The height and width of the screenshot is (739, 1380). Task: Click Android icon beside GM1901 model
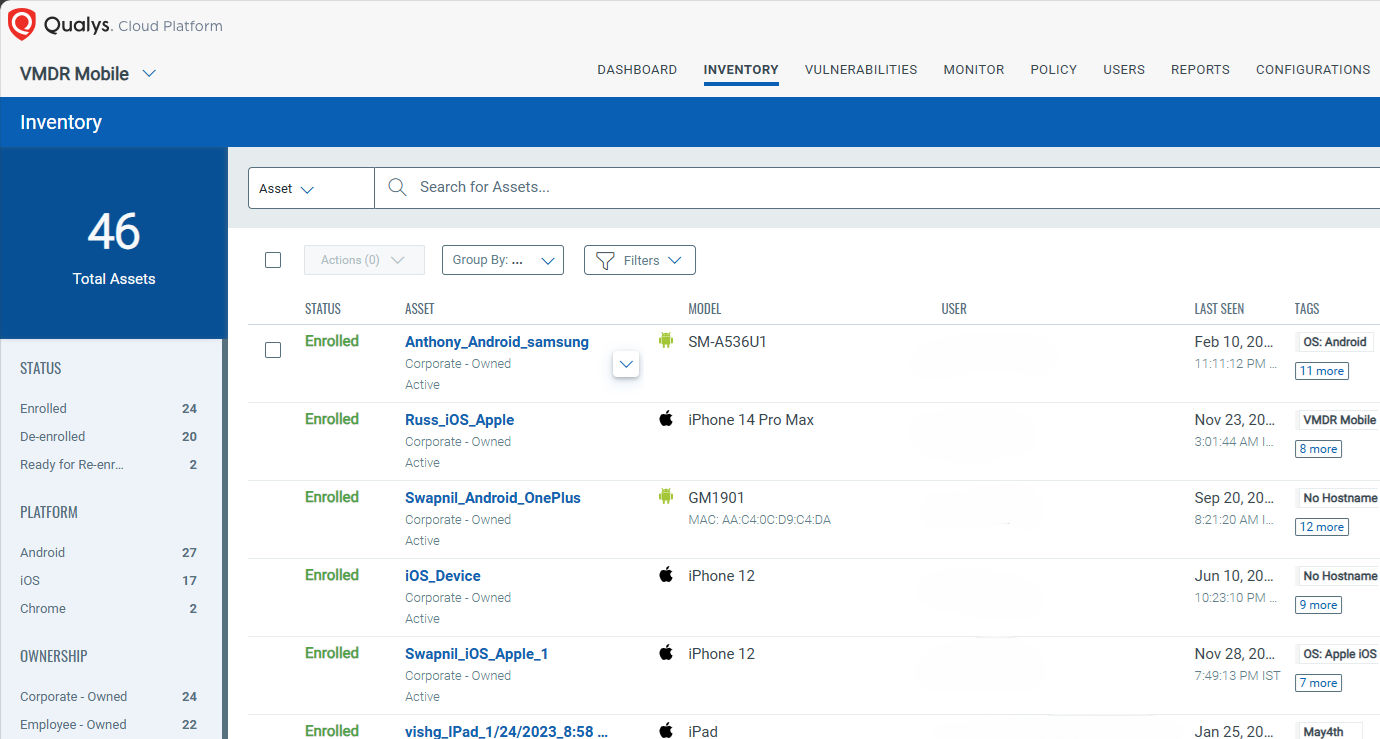tap(666, 497)
